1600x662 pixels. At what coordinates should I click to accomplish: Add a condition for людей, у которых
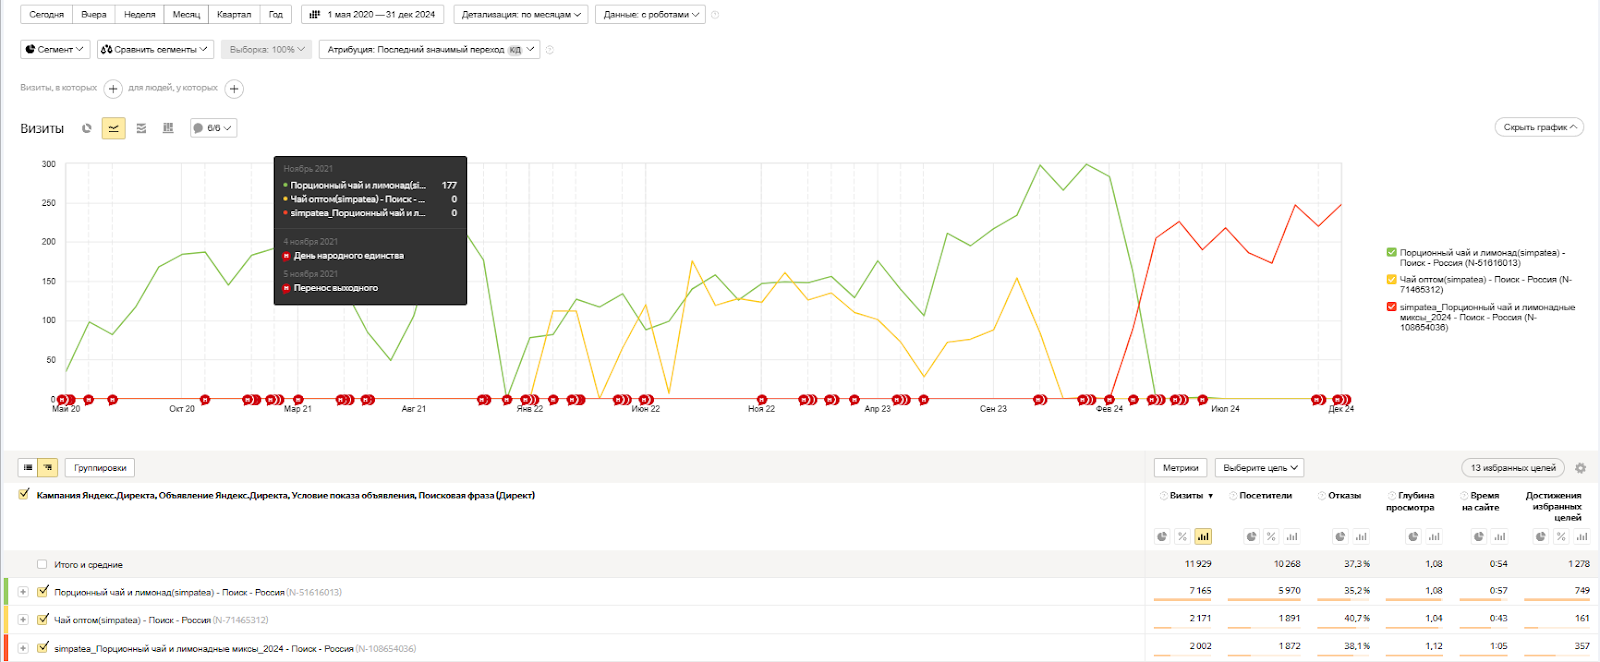pyautogui.click(x=234, y=89)
